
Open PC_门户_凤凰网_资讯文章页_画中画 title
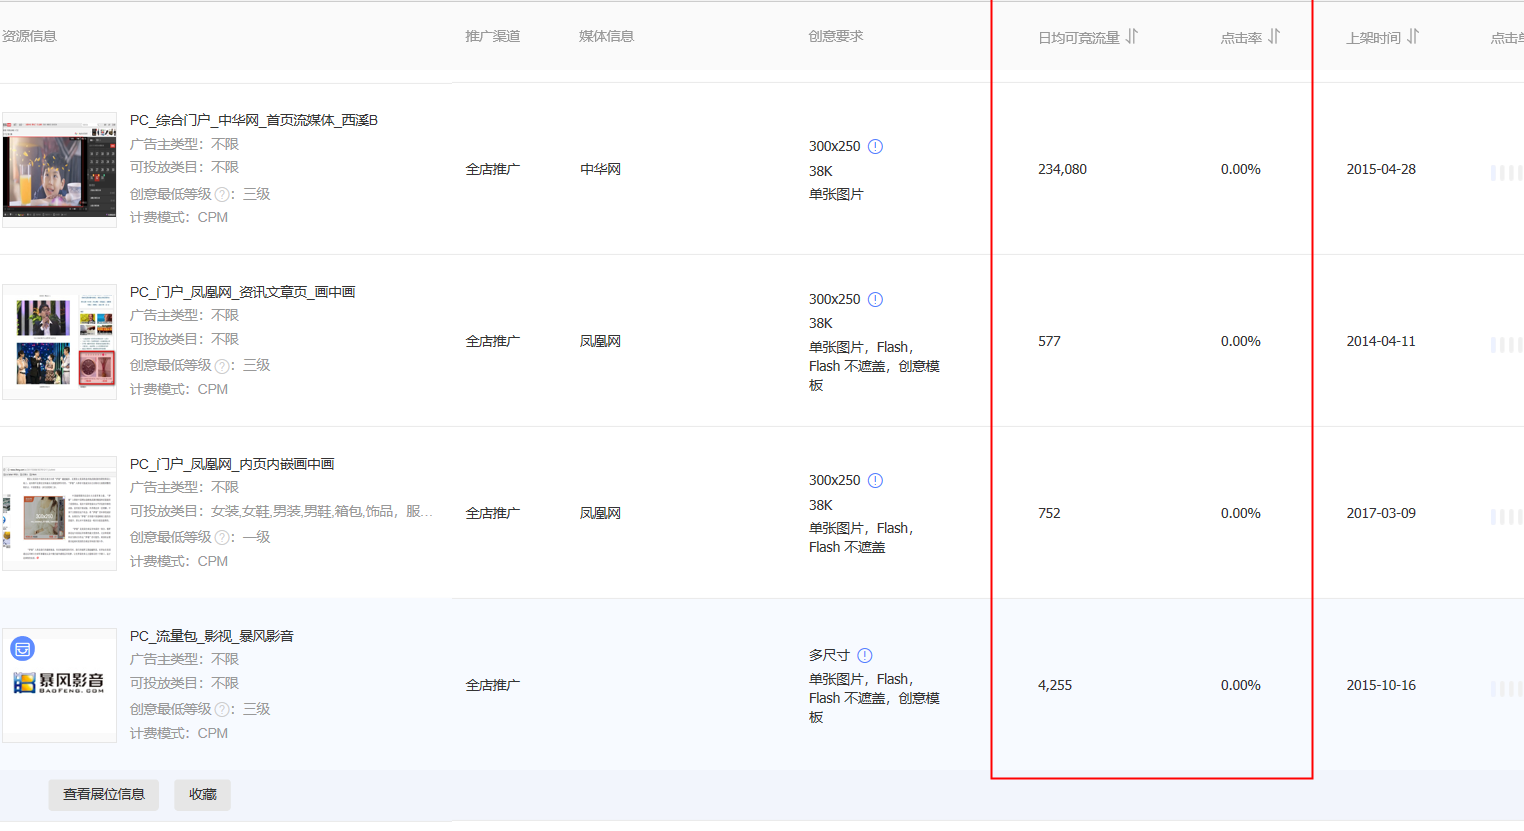click(x=243, y=292)
